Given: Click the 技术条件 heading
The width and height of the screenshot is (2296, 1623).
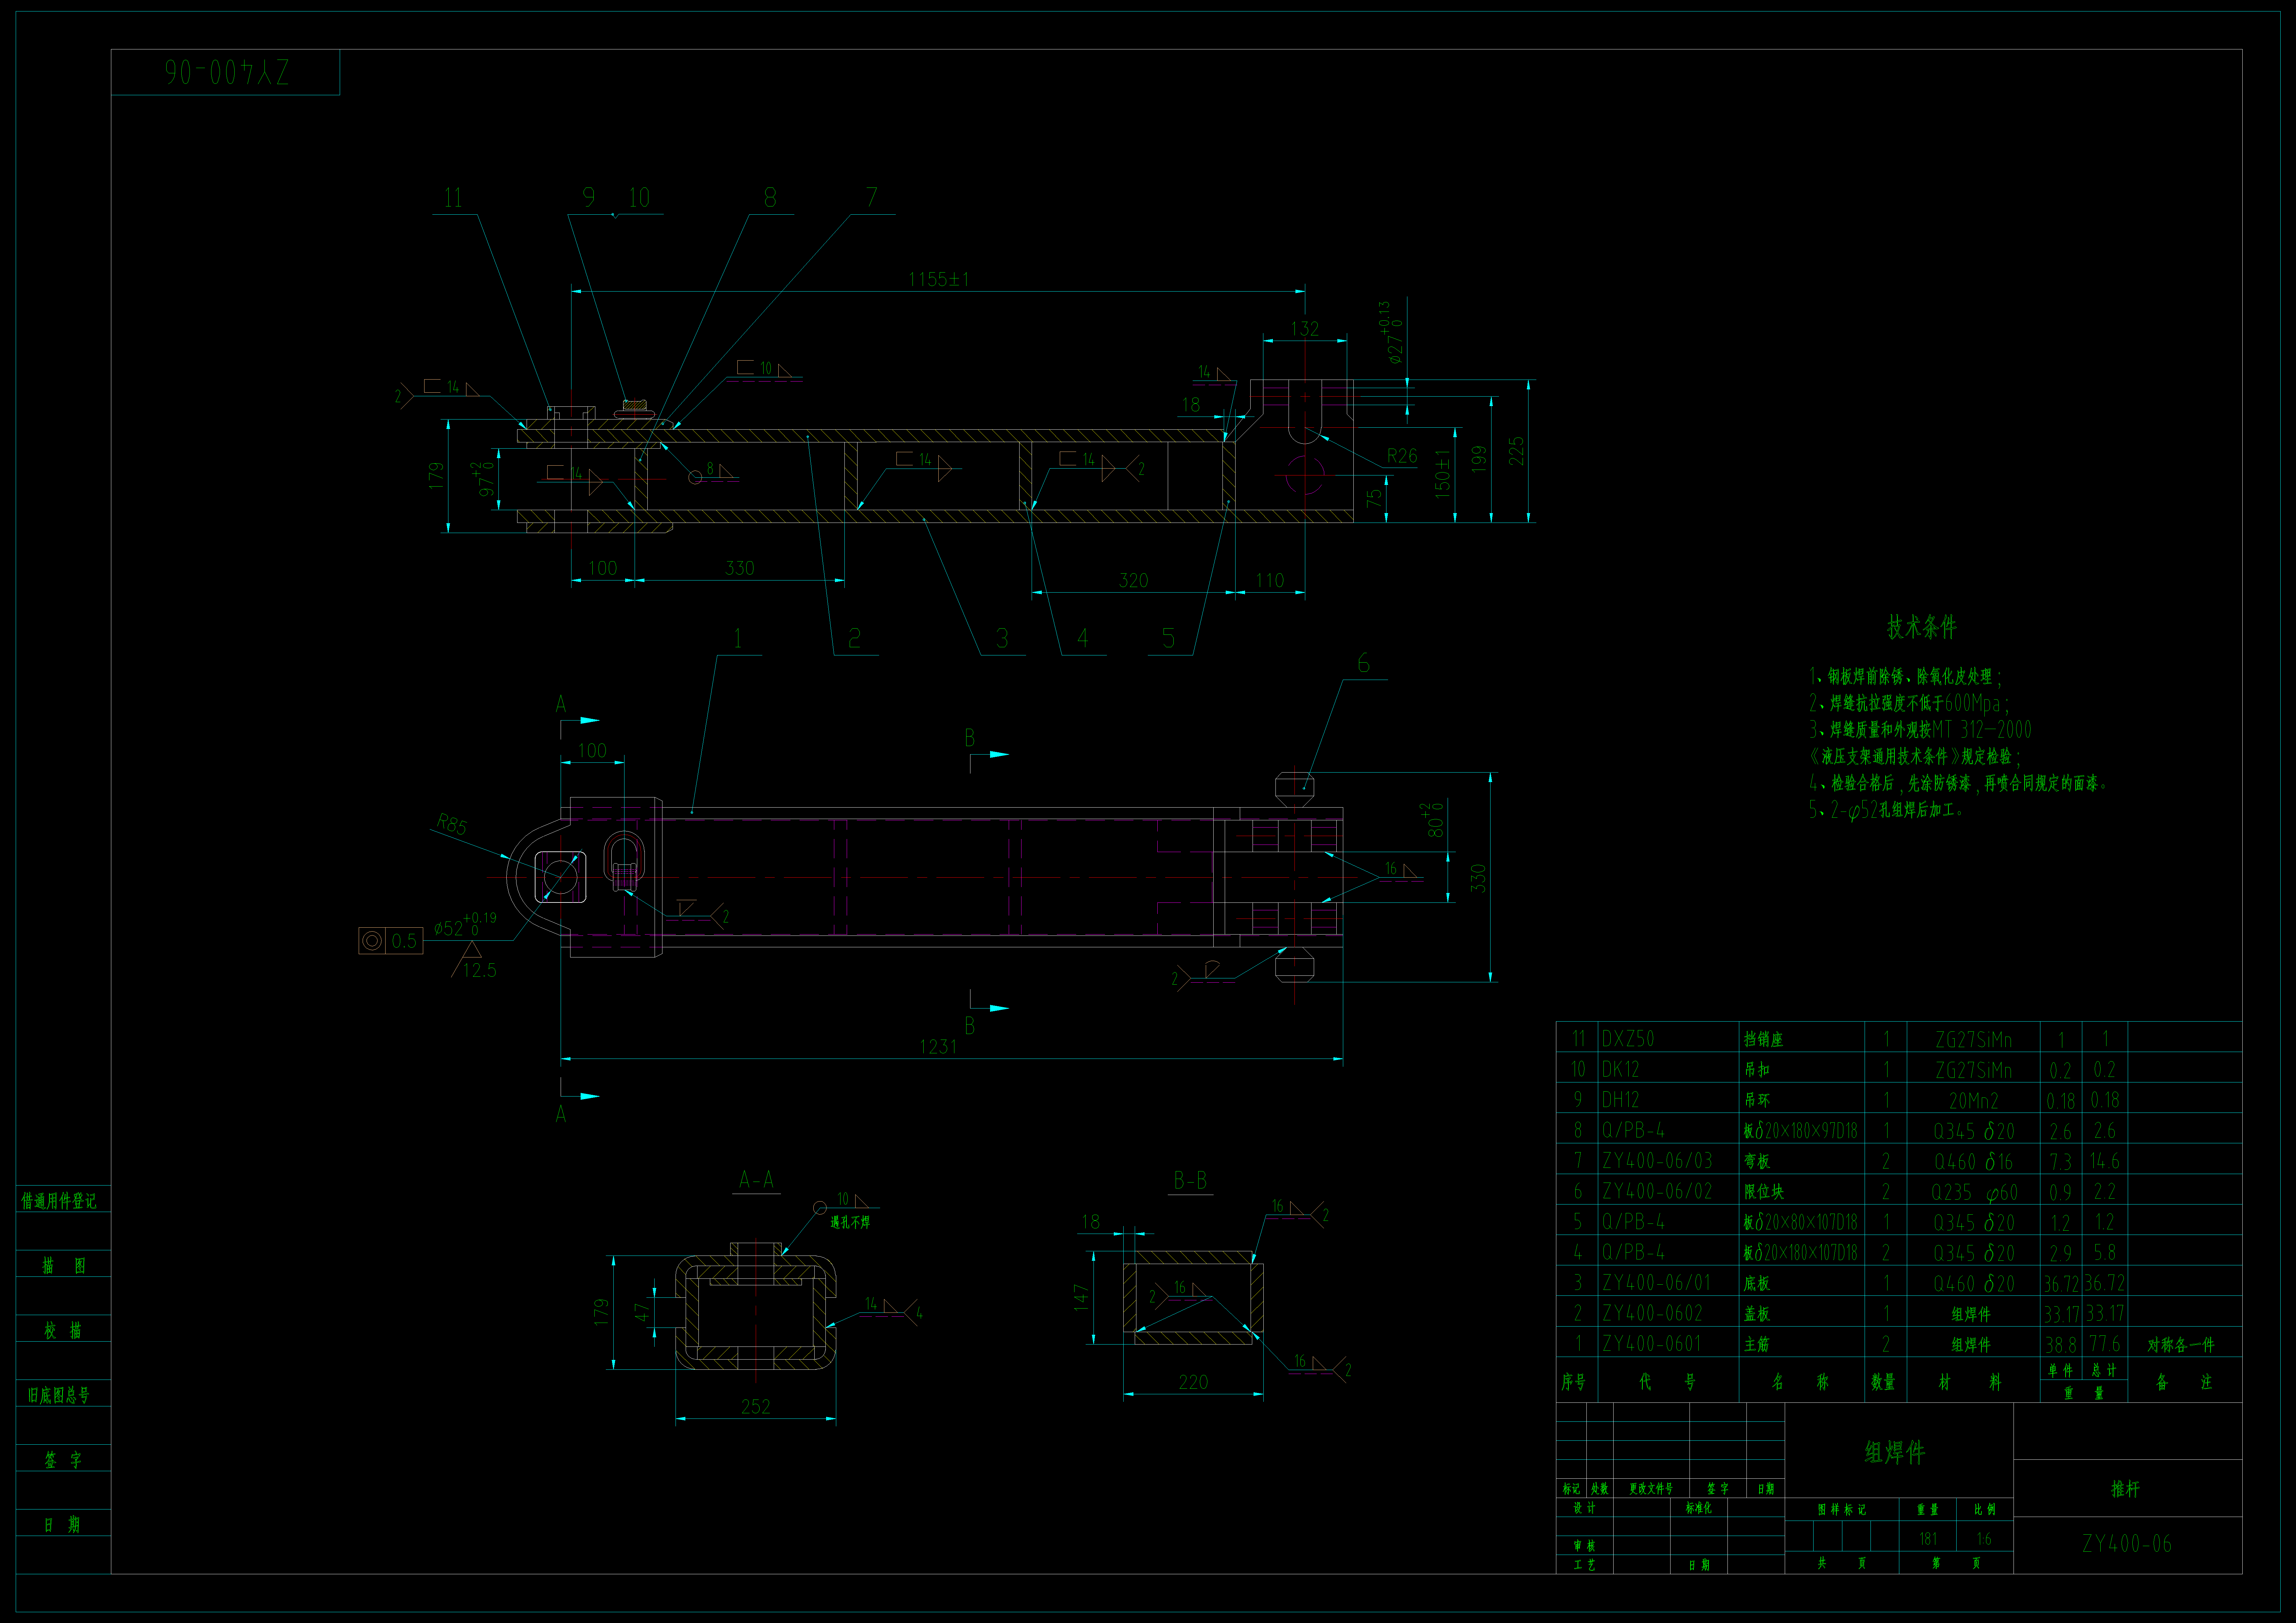Looking at the screenshot, I should pyautogui.click(x=1921, y=627).
